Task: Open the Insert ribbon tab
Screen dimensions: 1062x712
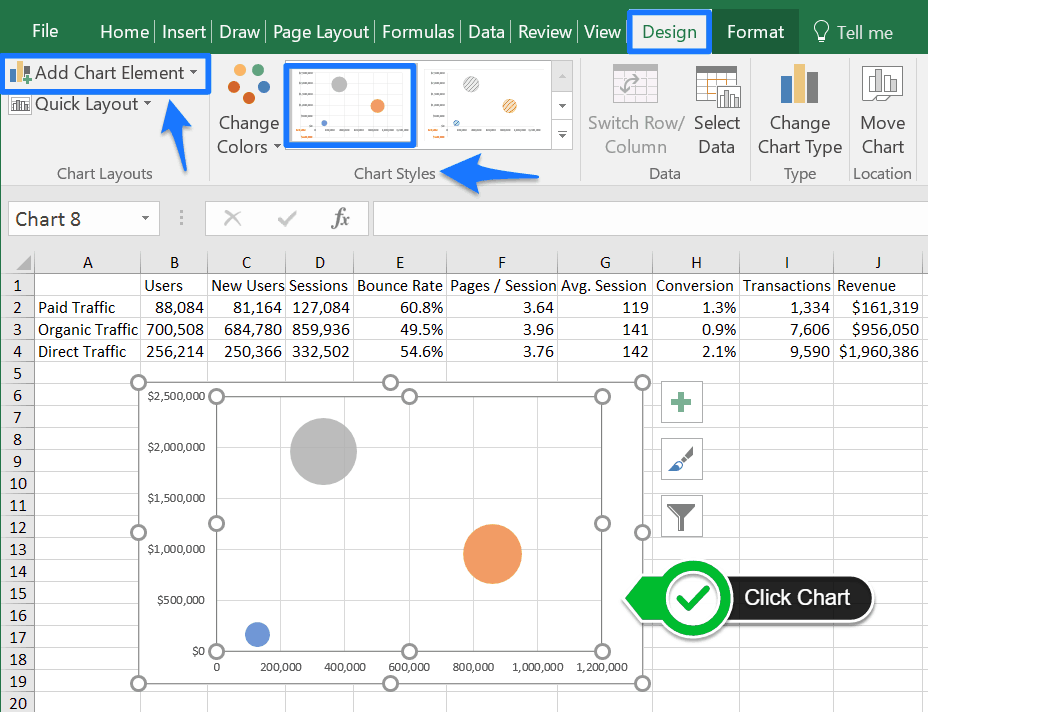Action: (184, 31)
